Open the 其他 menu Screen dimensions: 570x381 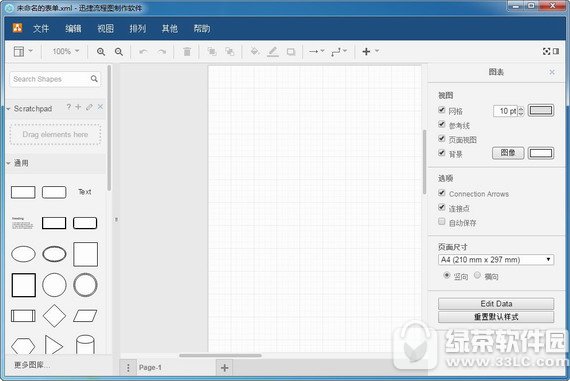click(170, 28)
